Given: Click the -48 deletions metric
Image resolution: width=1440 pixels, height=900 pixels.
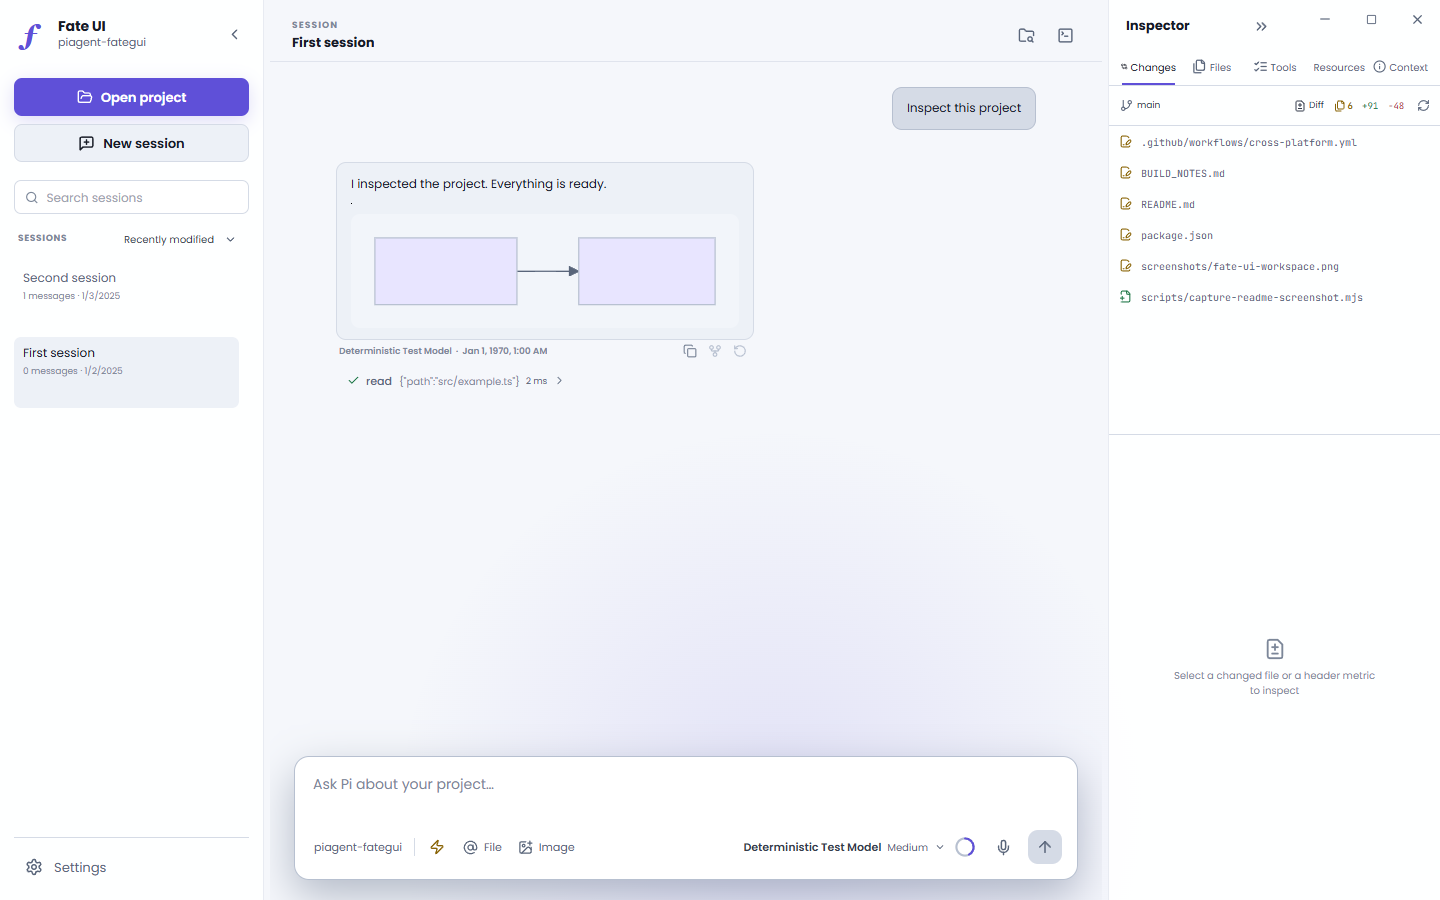Looking at the screenshot, I should coord(1397,105).
